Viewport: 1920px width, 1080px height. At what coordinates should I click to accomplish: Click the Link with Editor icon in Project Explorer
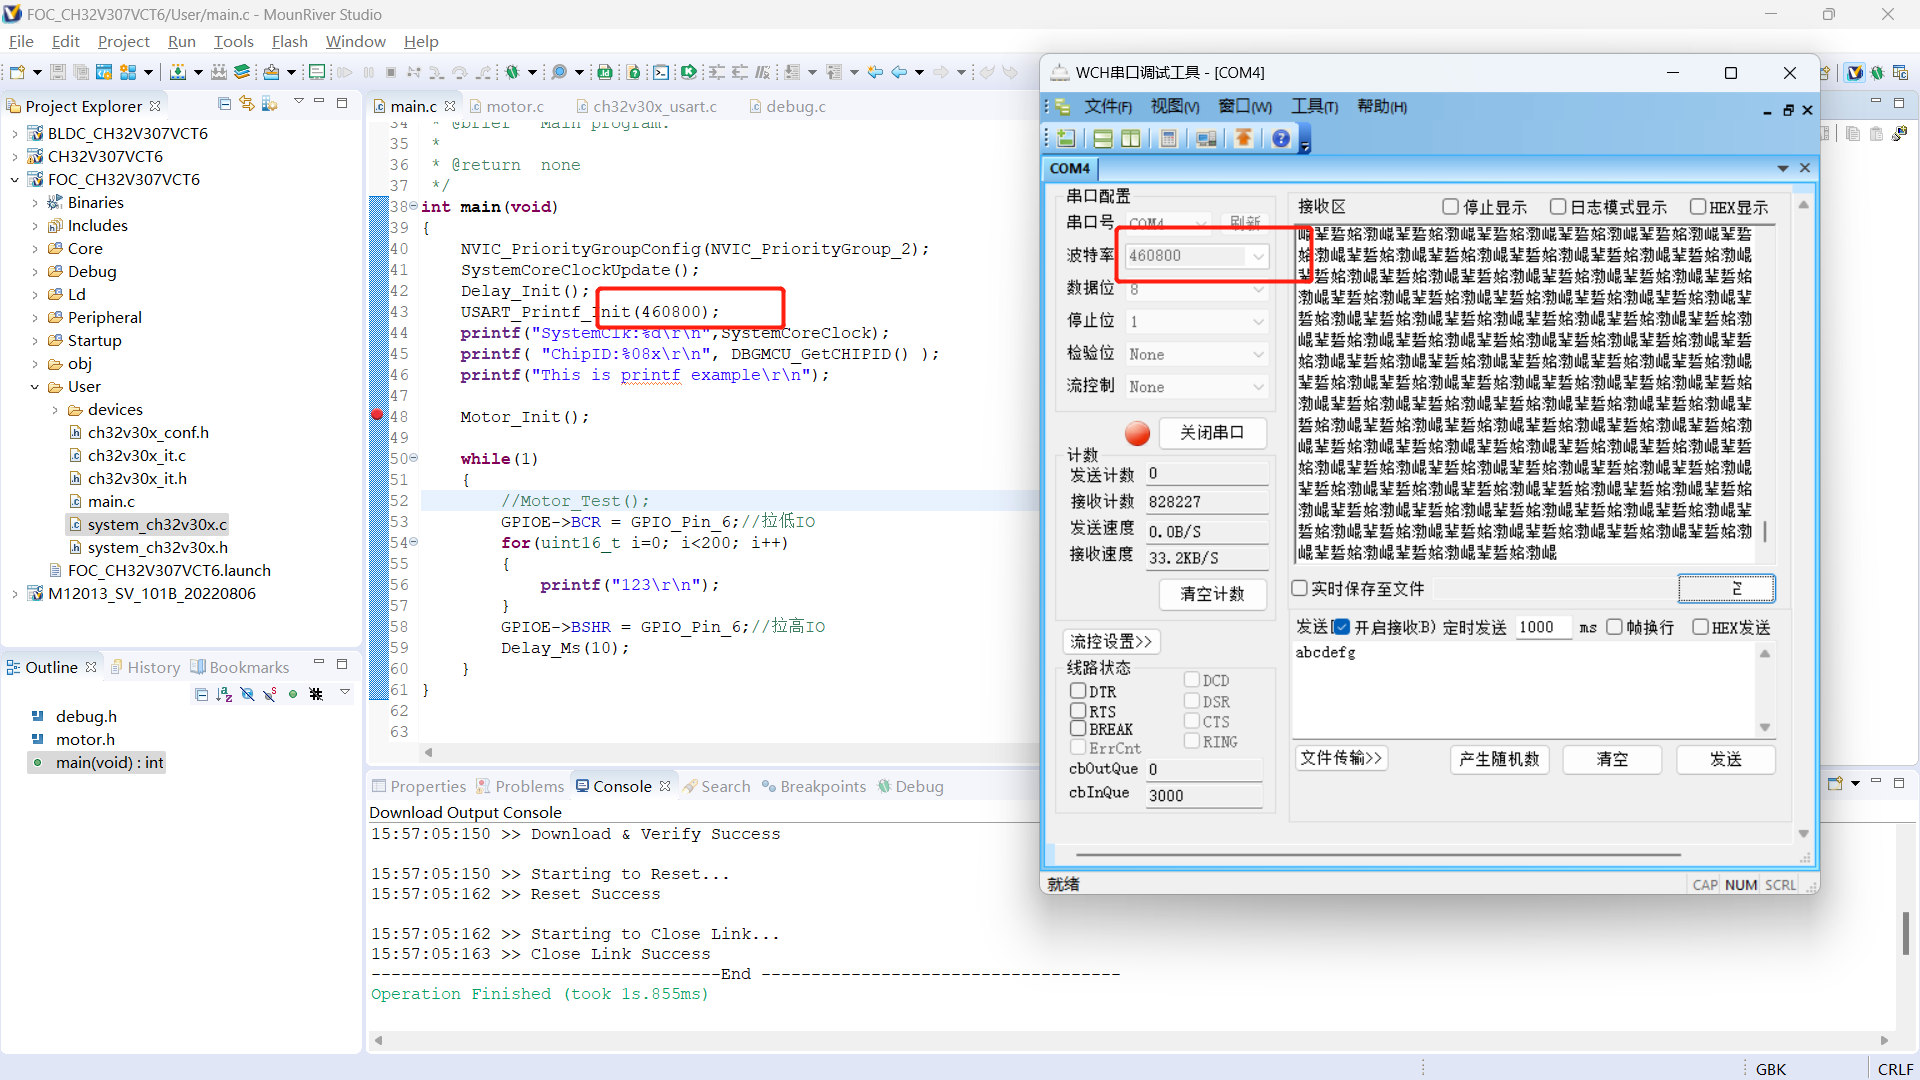pos(247,104)
